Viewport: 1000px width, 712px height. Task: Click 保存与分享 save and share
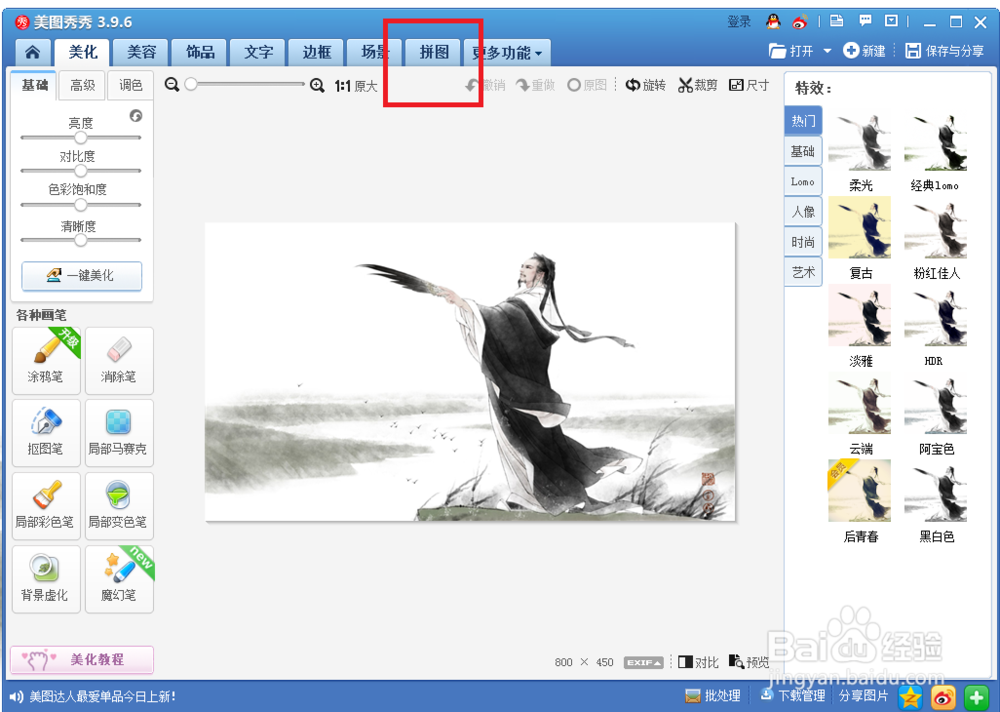(x=945, y=51)
